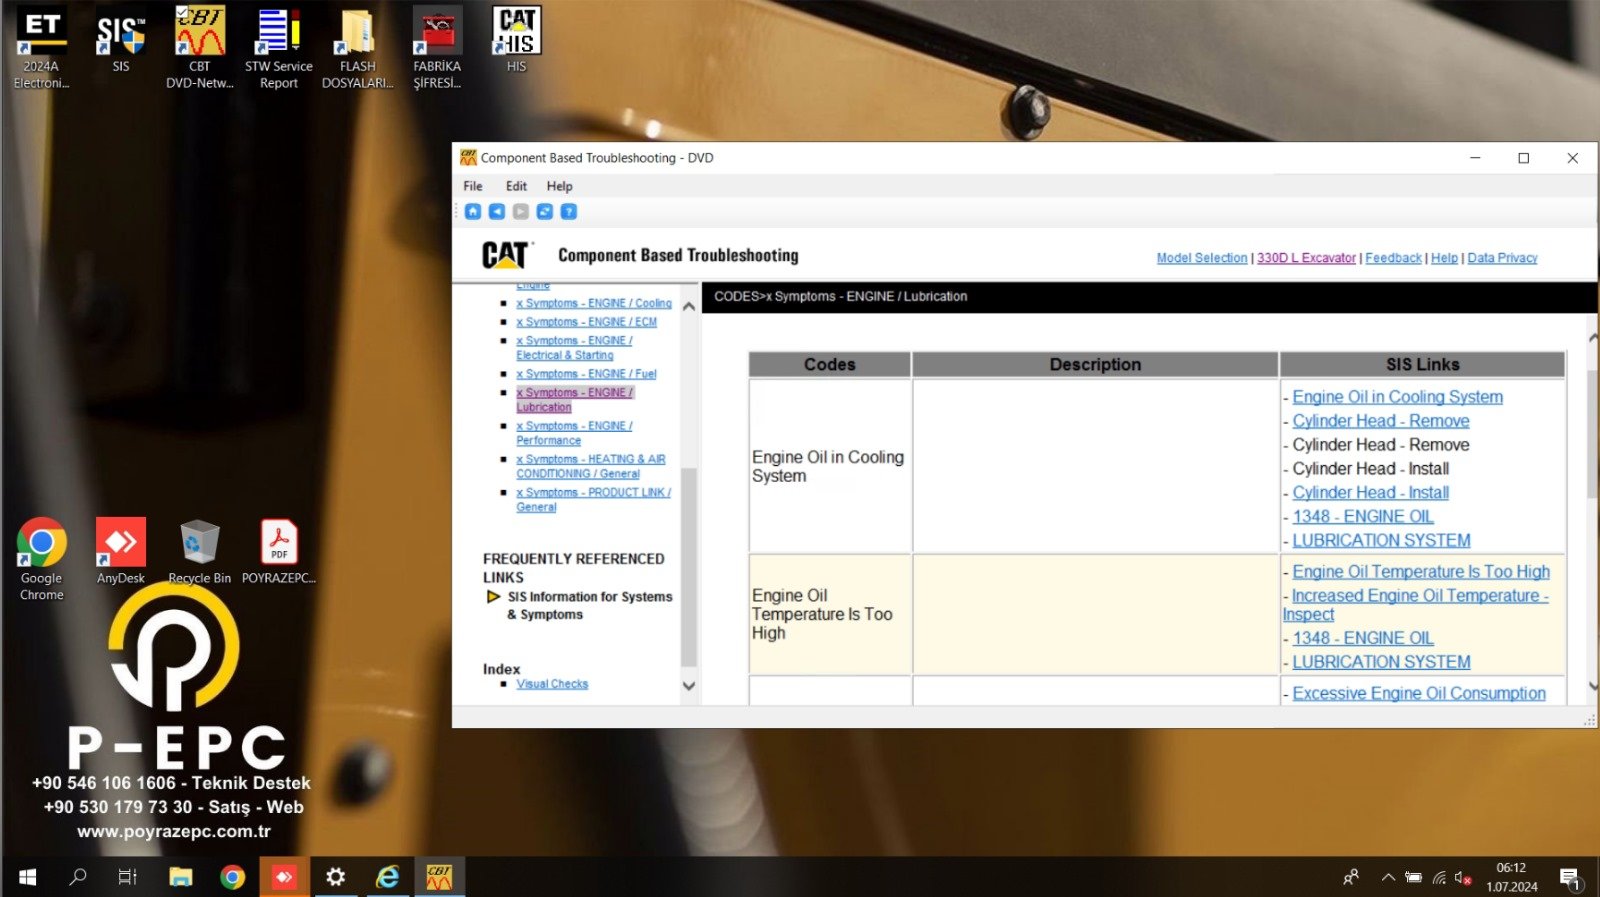Open x Symptoms - ENGINE / Electrical & Starting

tap(574, 348)
